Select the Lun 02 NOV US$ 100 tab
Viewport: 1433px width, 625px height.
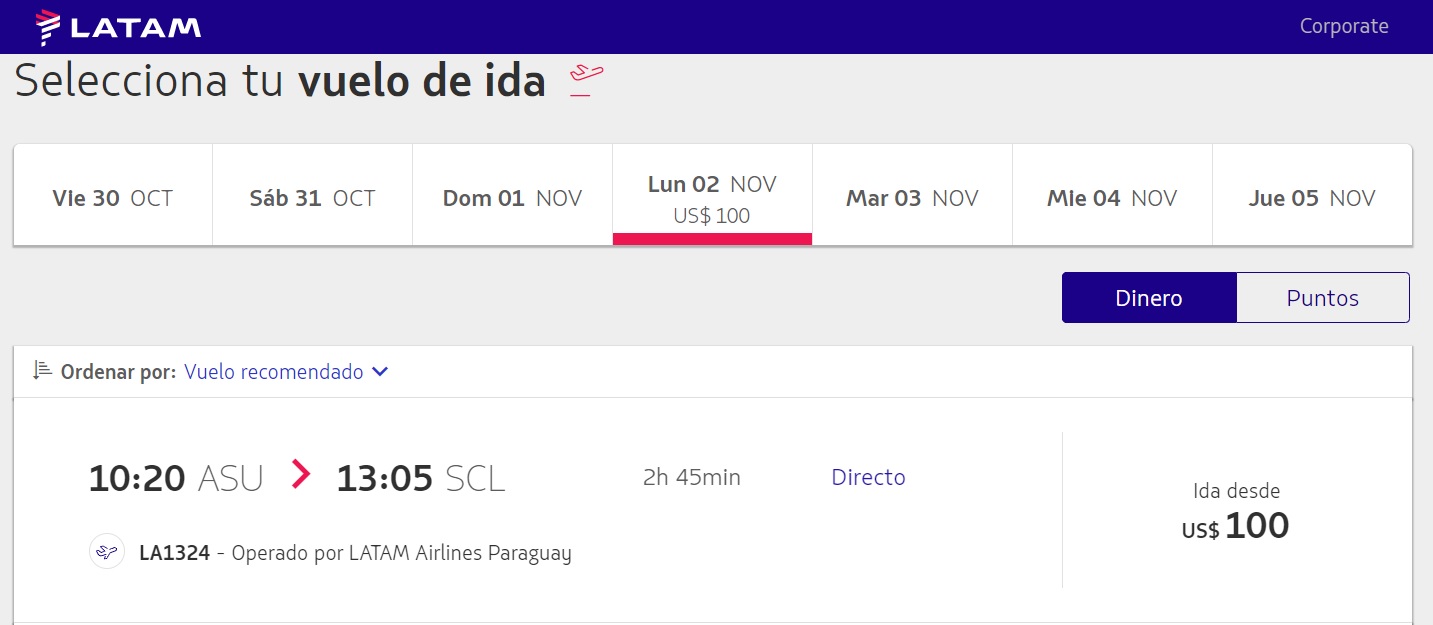[712, 195]
